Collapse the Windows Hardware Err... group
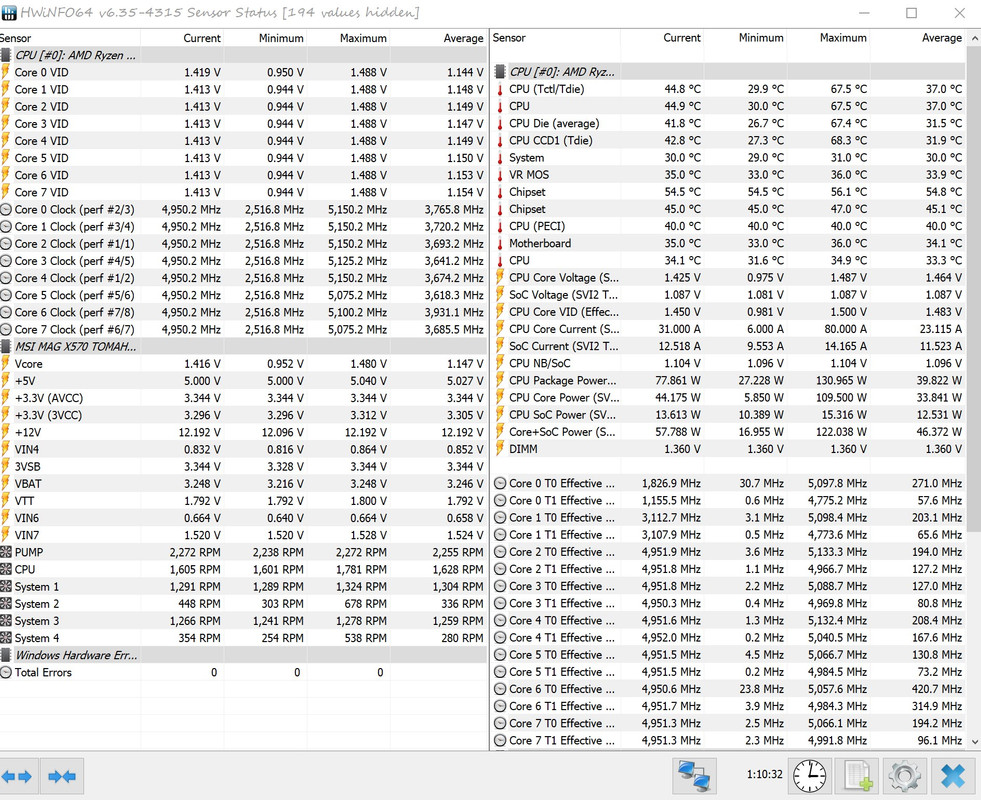The width and height of the screenshot is (981, 800). tap(243, 655)
